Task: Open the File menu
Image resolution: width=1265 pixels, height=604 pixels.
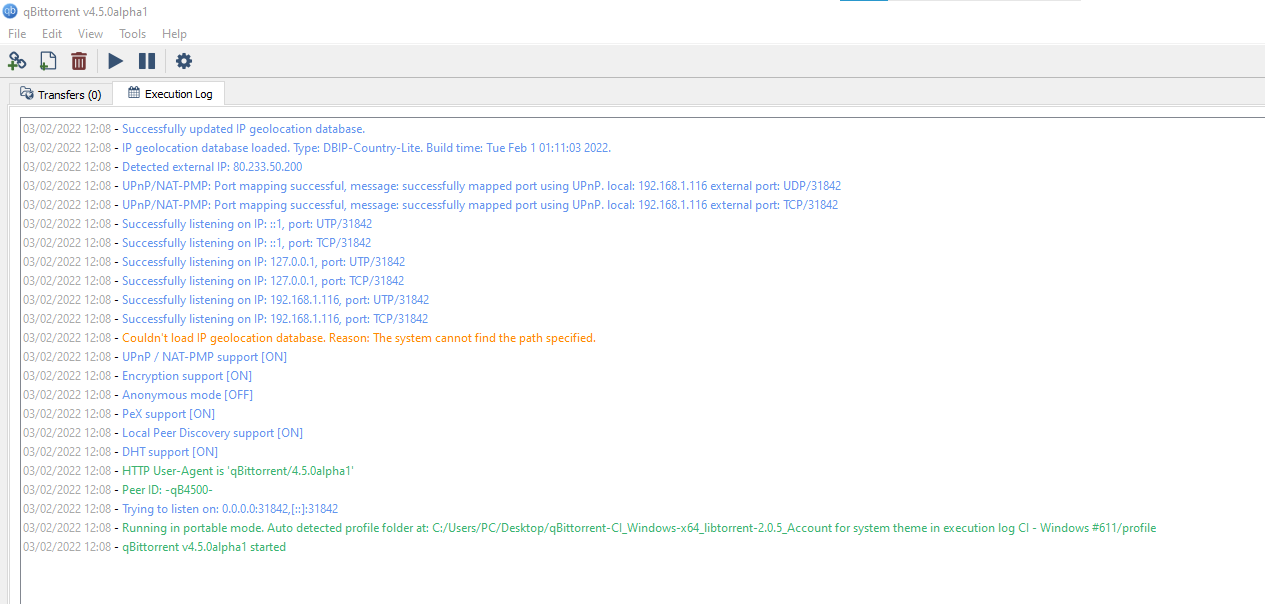Action: click(x=16, y=33)
